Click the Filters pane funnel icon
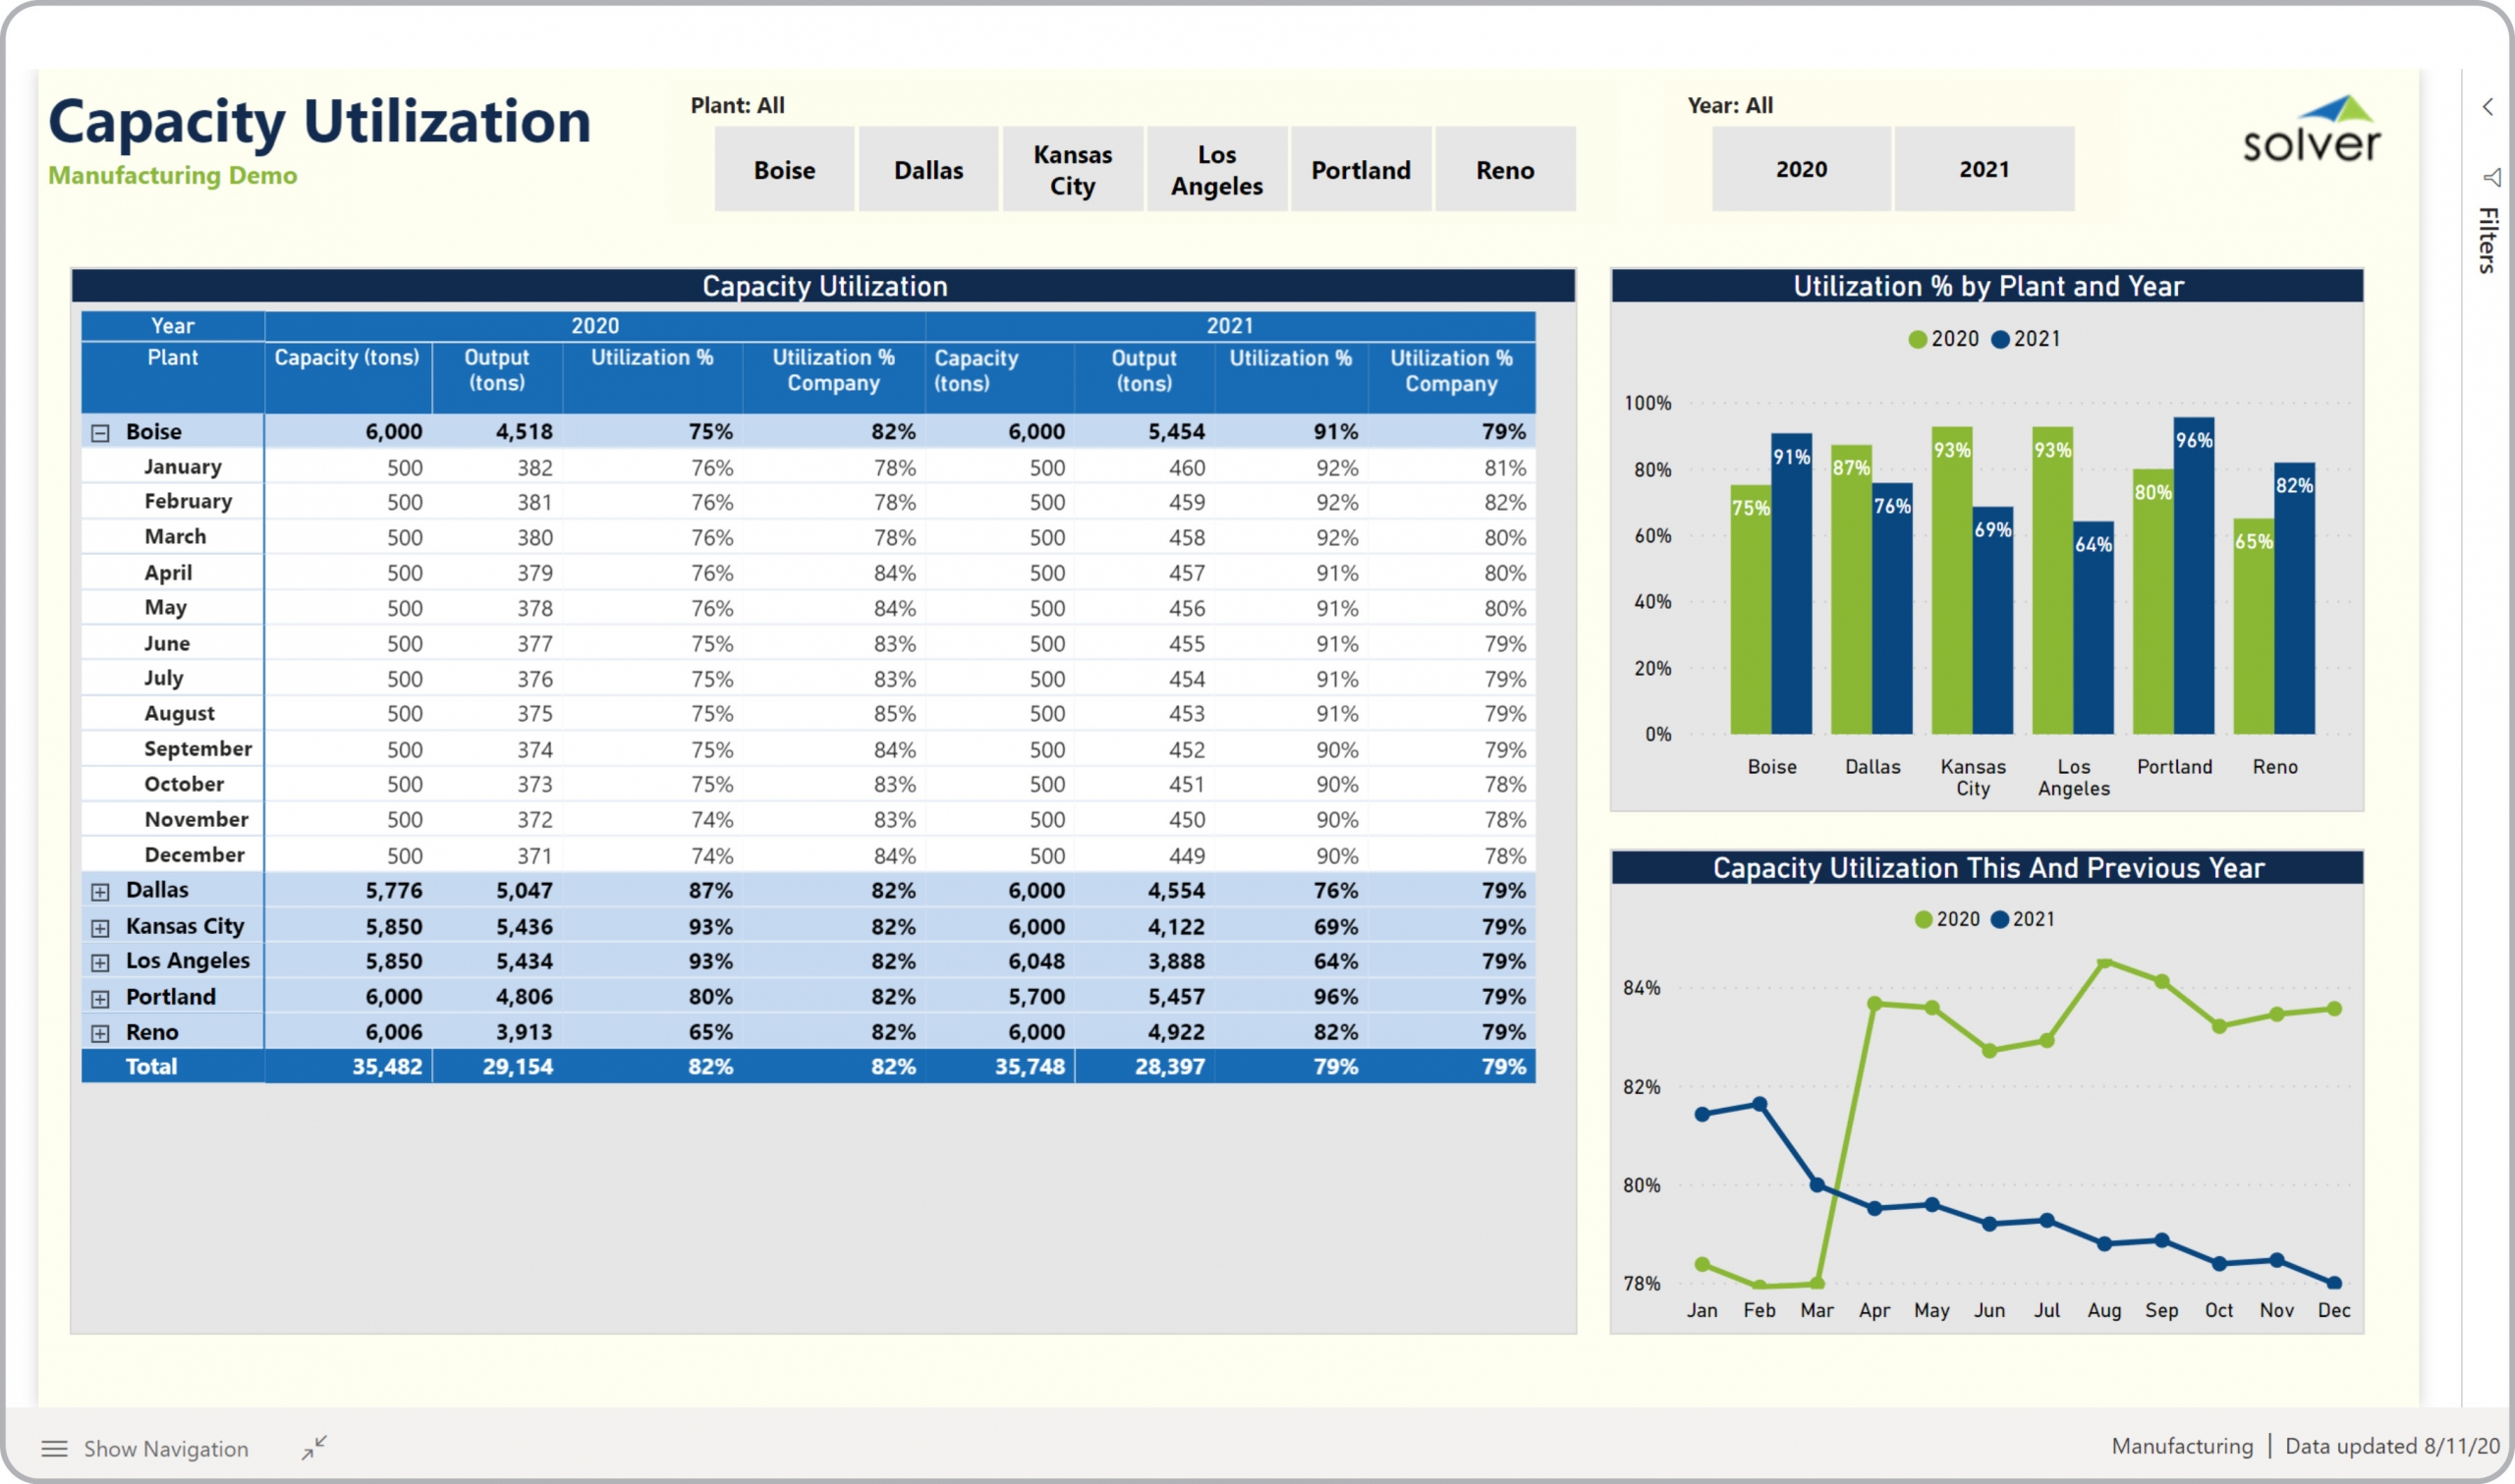 pos(2491,177)
